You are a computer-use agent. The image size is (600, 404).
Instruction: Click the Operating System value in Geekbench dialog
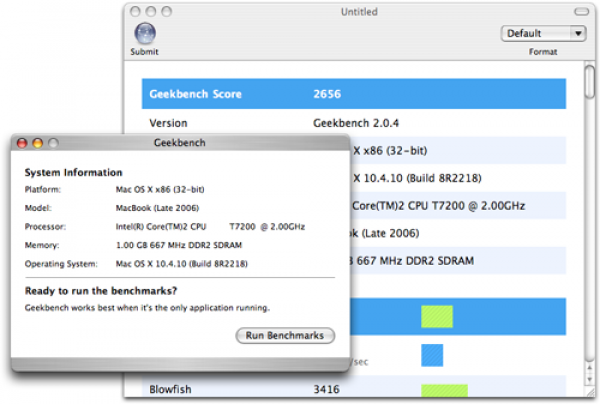tap(182, 264)
